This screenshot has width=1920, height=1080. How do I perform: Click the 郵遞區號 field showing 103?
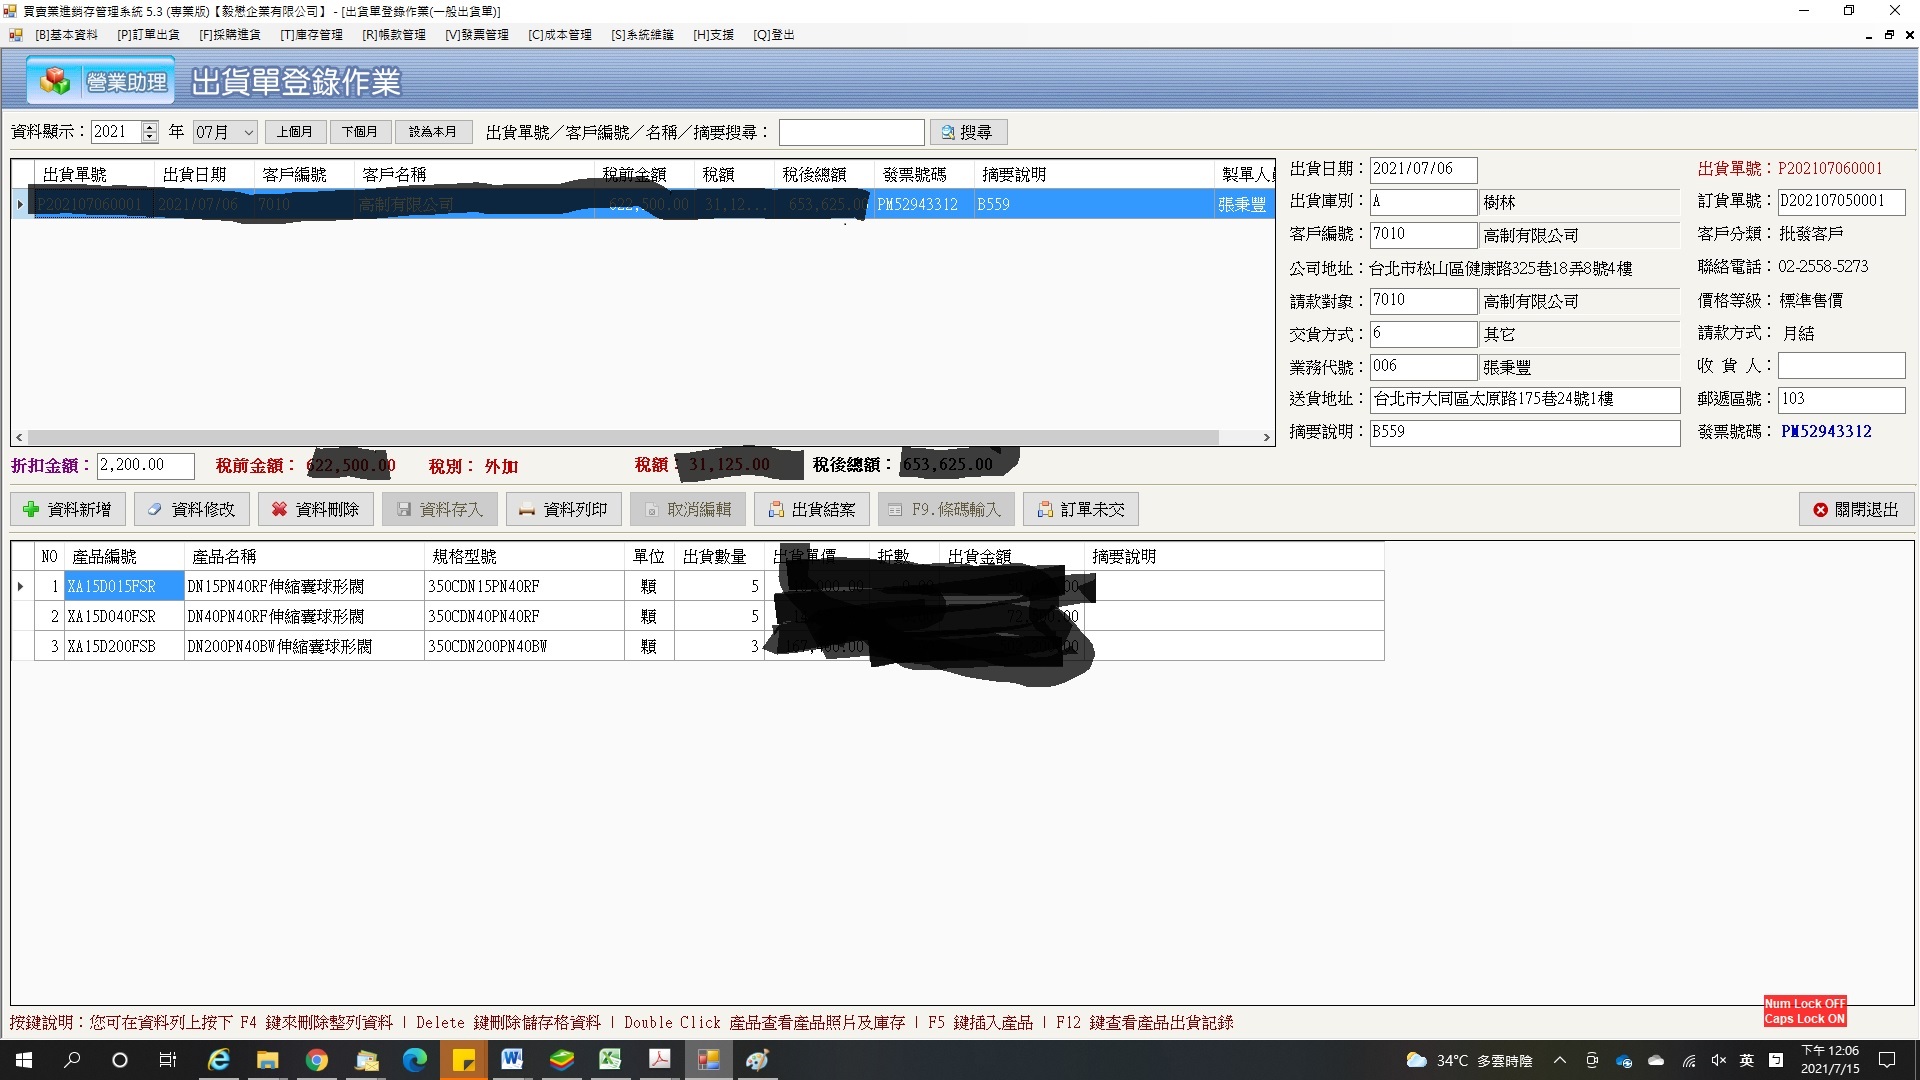1841,400
